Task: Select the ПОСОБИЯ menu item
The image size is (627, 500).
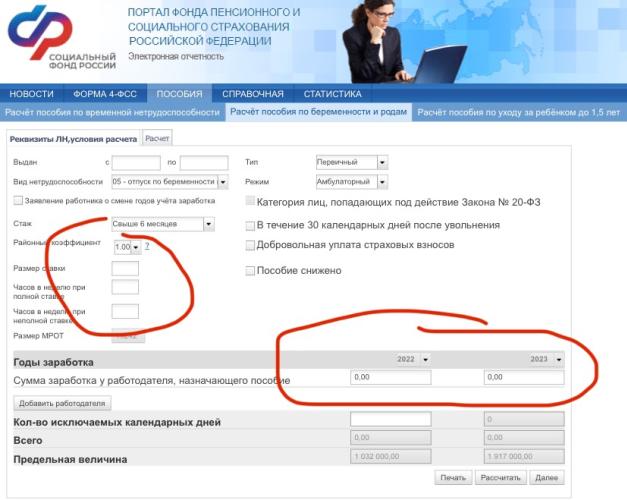Action: click(180, 94)
